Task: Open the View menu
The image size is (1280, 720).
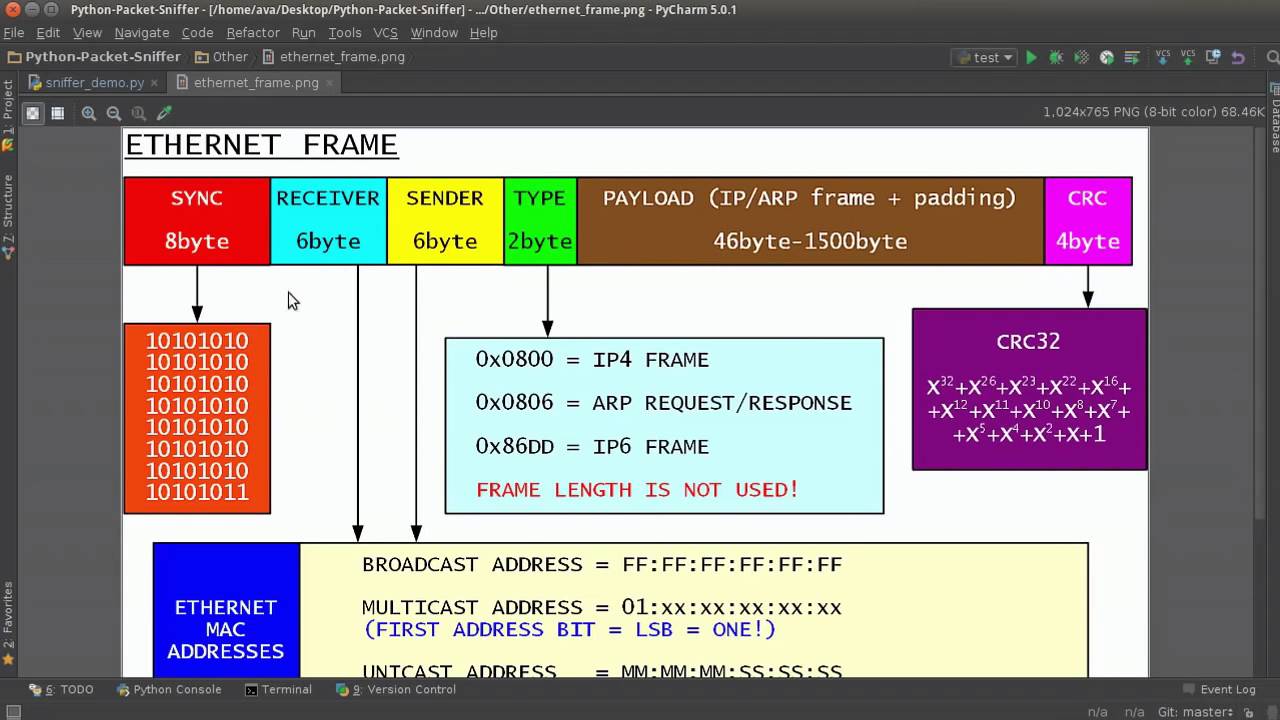Action: pos(87,32)
